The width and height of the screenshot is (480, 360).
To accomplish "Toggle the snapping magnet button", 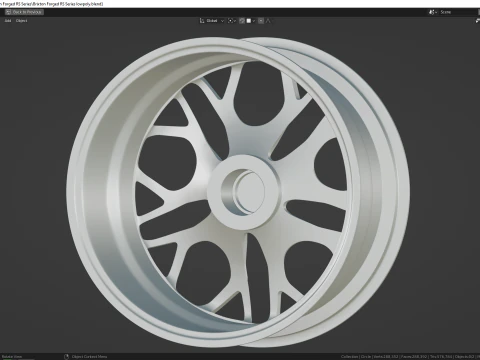I will (x=242, y=21).
